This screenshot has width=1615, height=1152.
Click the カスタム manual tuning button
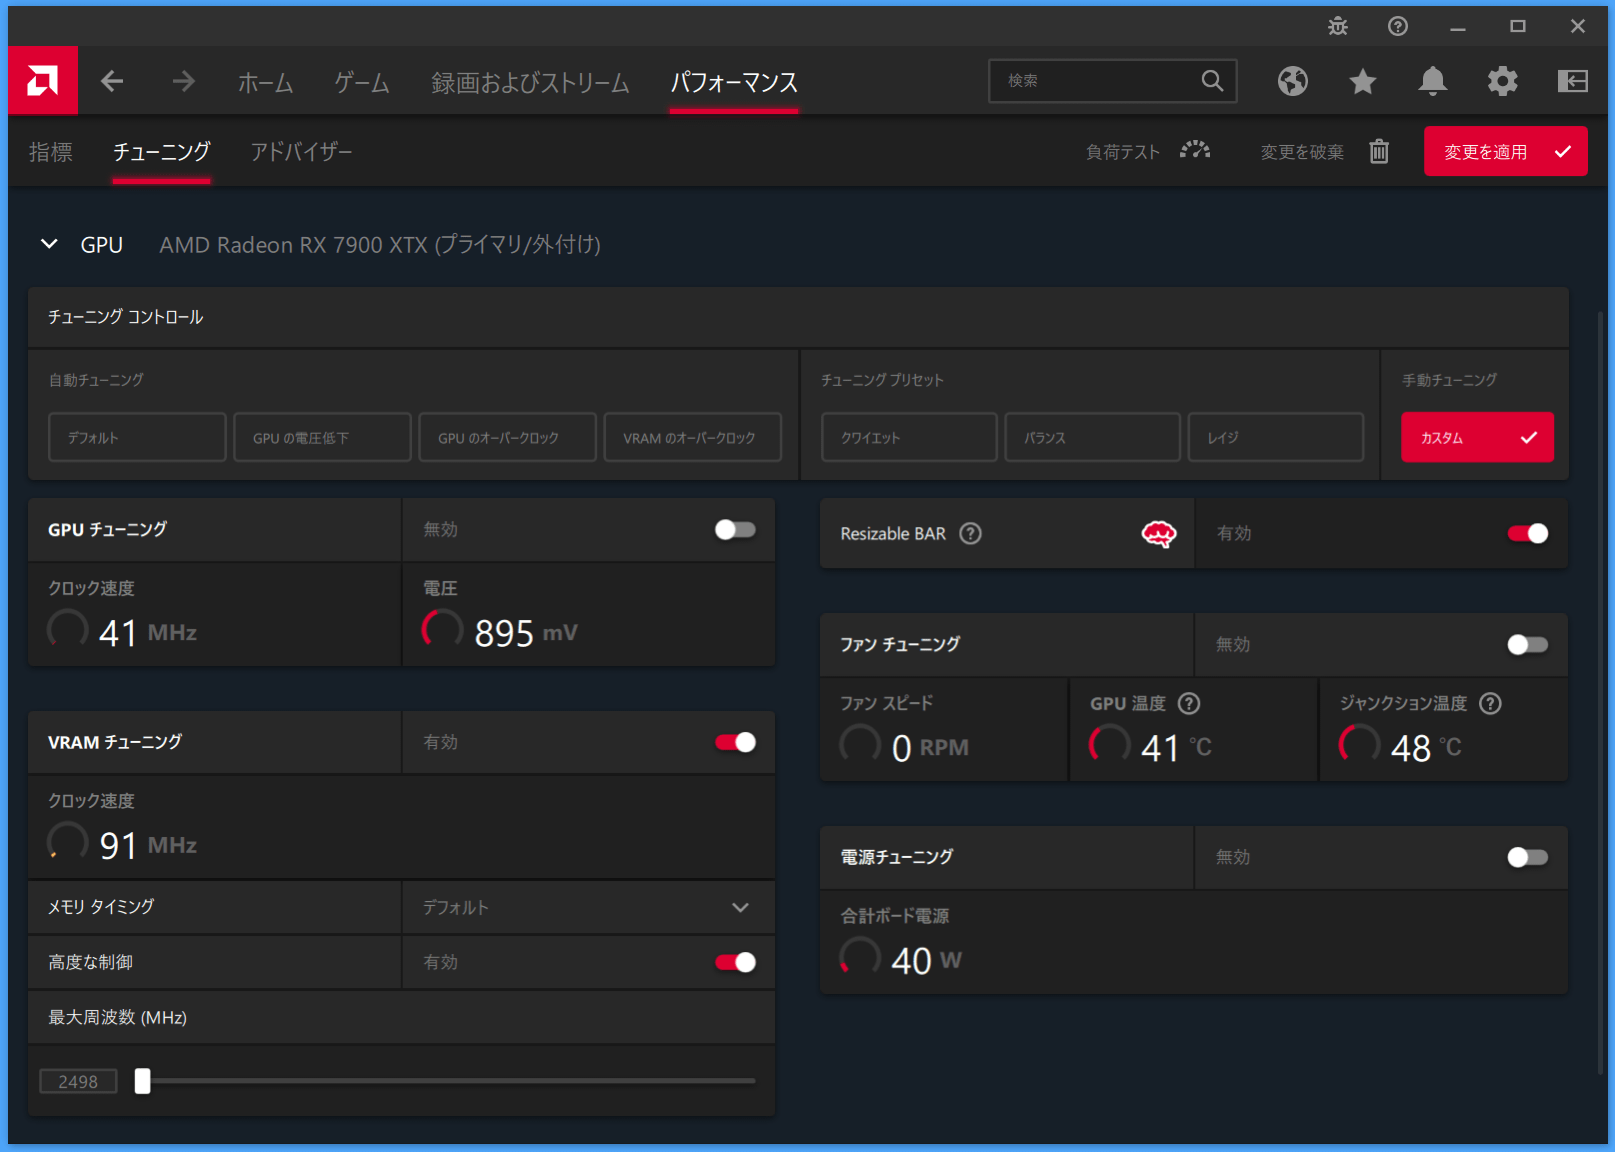point(1477,437)
